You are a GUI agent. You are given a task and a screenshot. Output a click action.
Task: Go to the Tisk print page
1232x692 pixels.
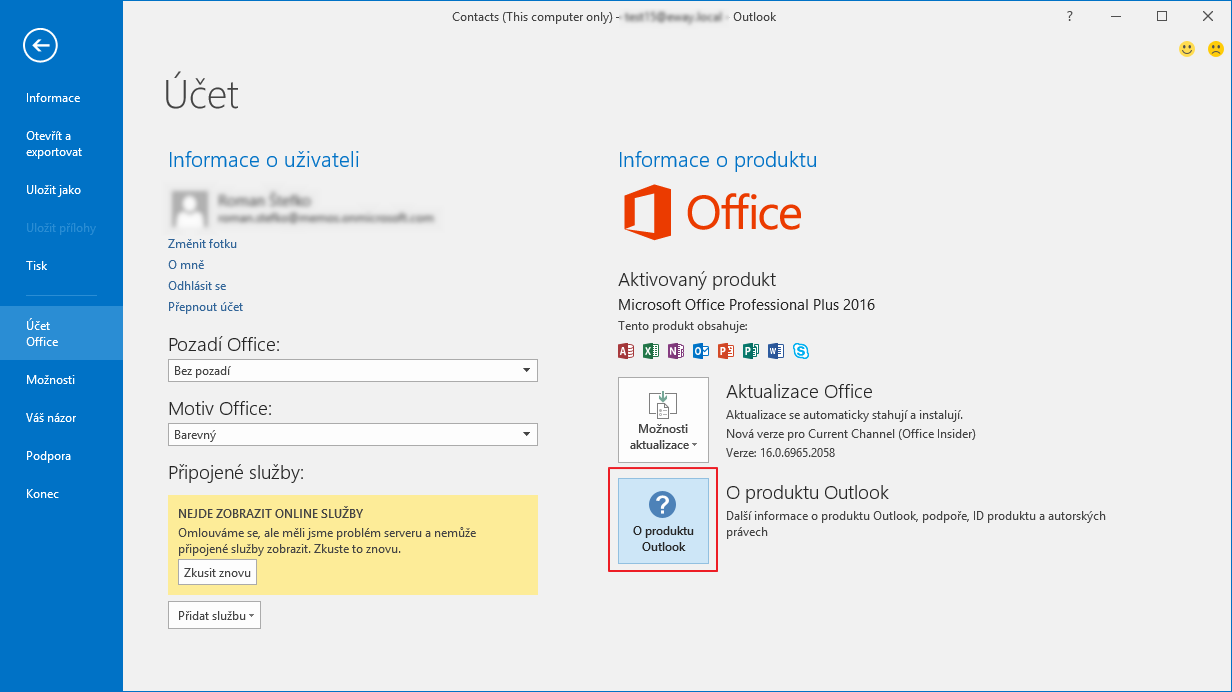point(61,266)
